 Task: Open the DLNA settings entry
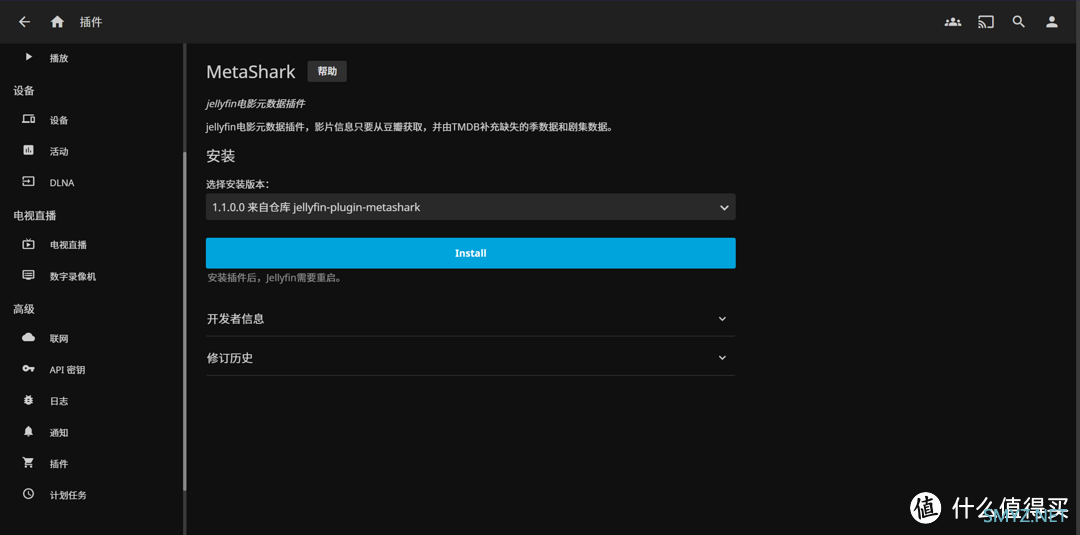point(92,182)
